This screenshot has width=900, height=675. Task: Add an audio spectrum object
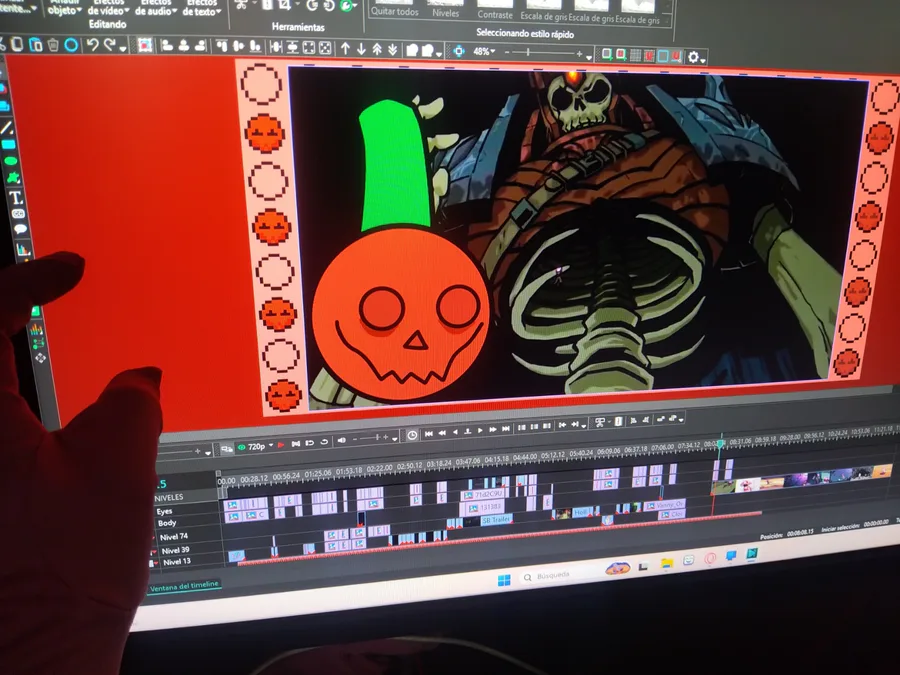click(36, 329)
